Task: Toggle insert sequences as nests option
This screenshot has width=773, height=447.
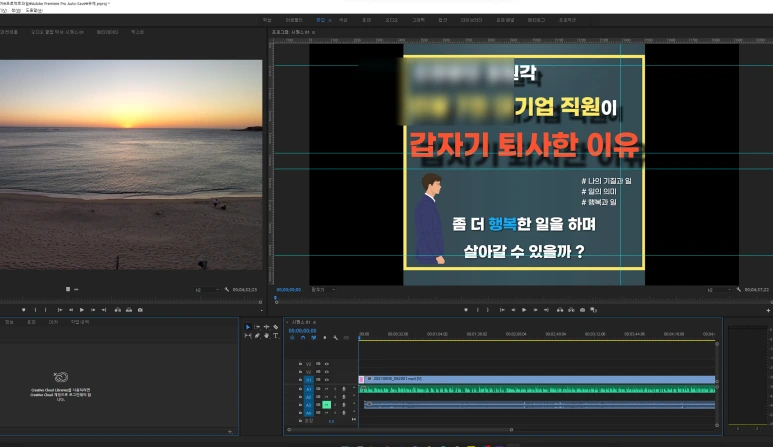Action: coord(292,338)
